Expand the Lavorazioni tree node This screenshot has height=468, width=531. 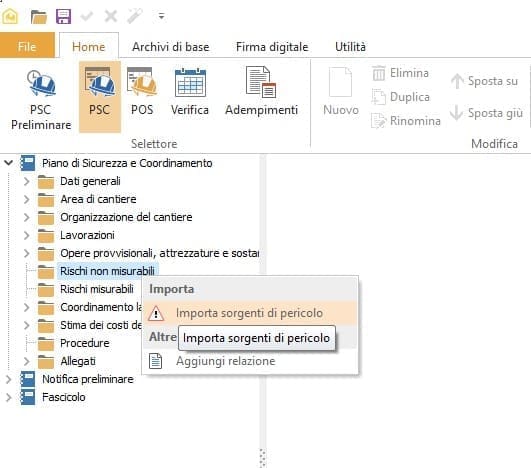(x=27, y=235)
